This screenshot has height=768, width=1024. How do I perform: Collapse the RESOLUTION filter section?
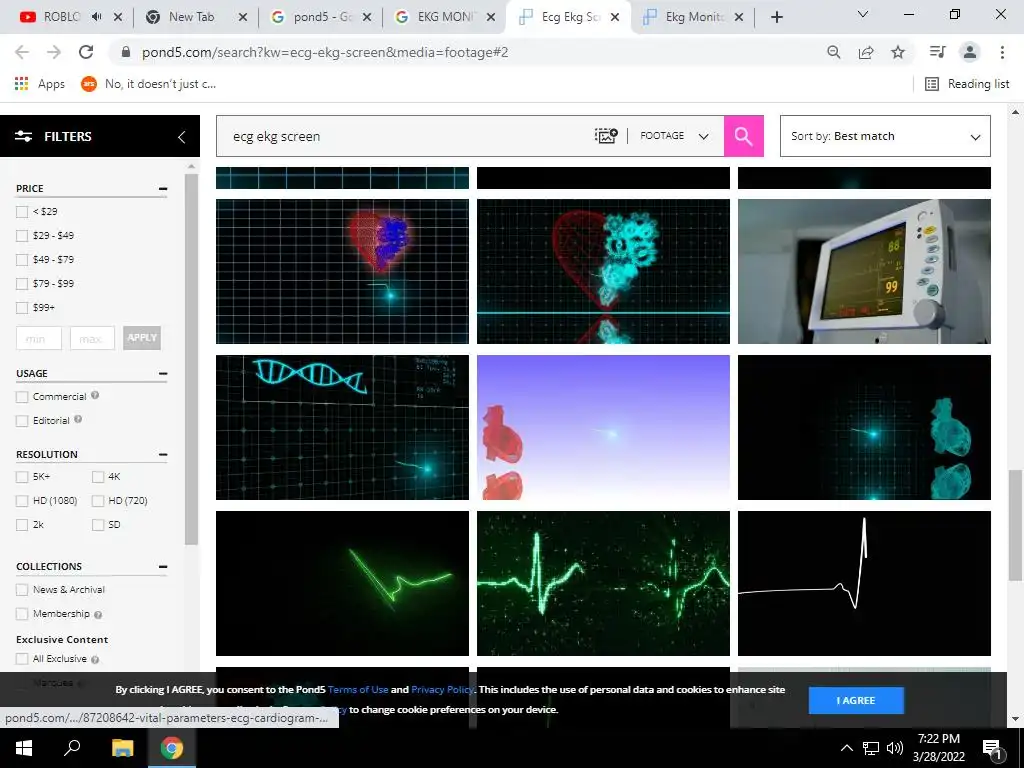point(163,455)
